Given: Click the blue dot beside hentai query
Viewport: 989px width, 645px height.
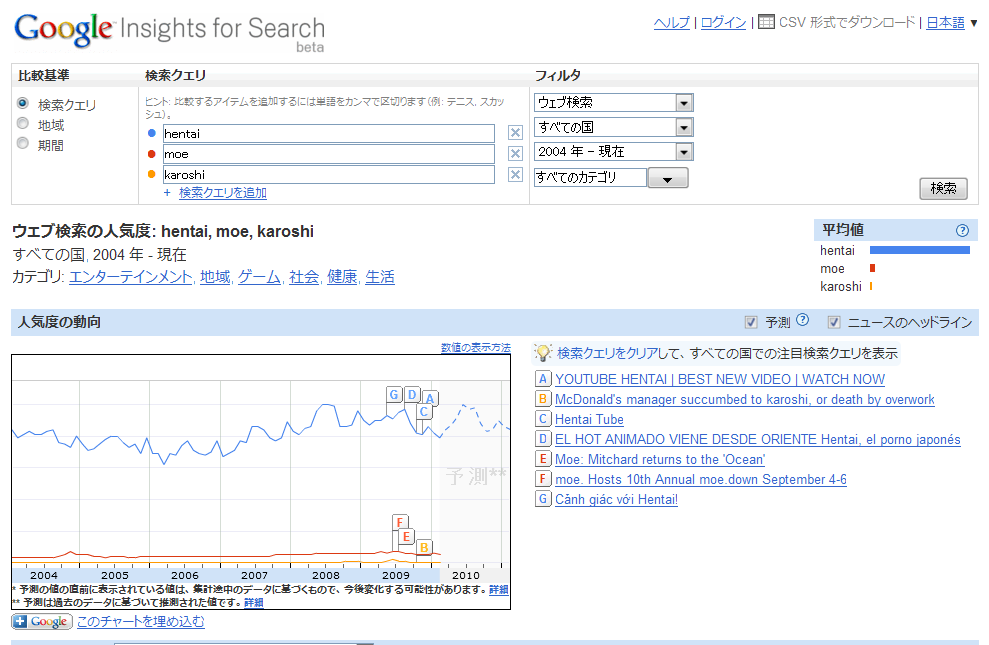Looking at the screenshot, I should 151,133.
